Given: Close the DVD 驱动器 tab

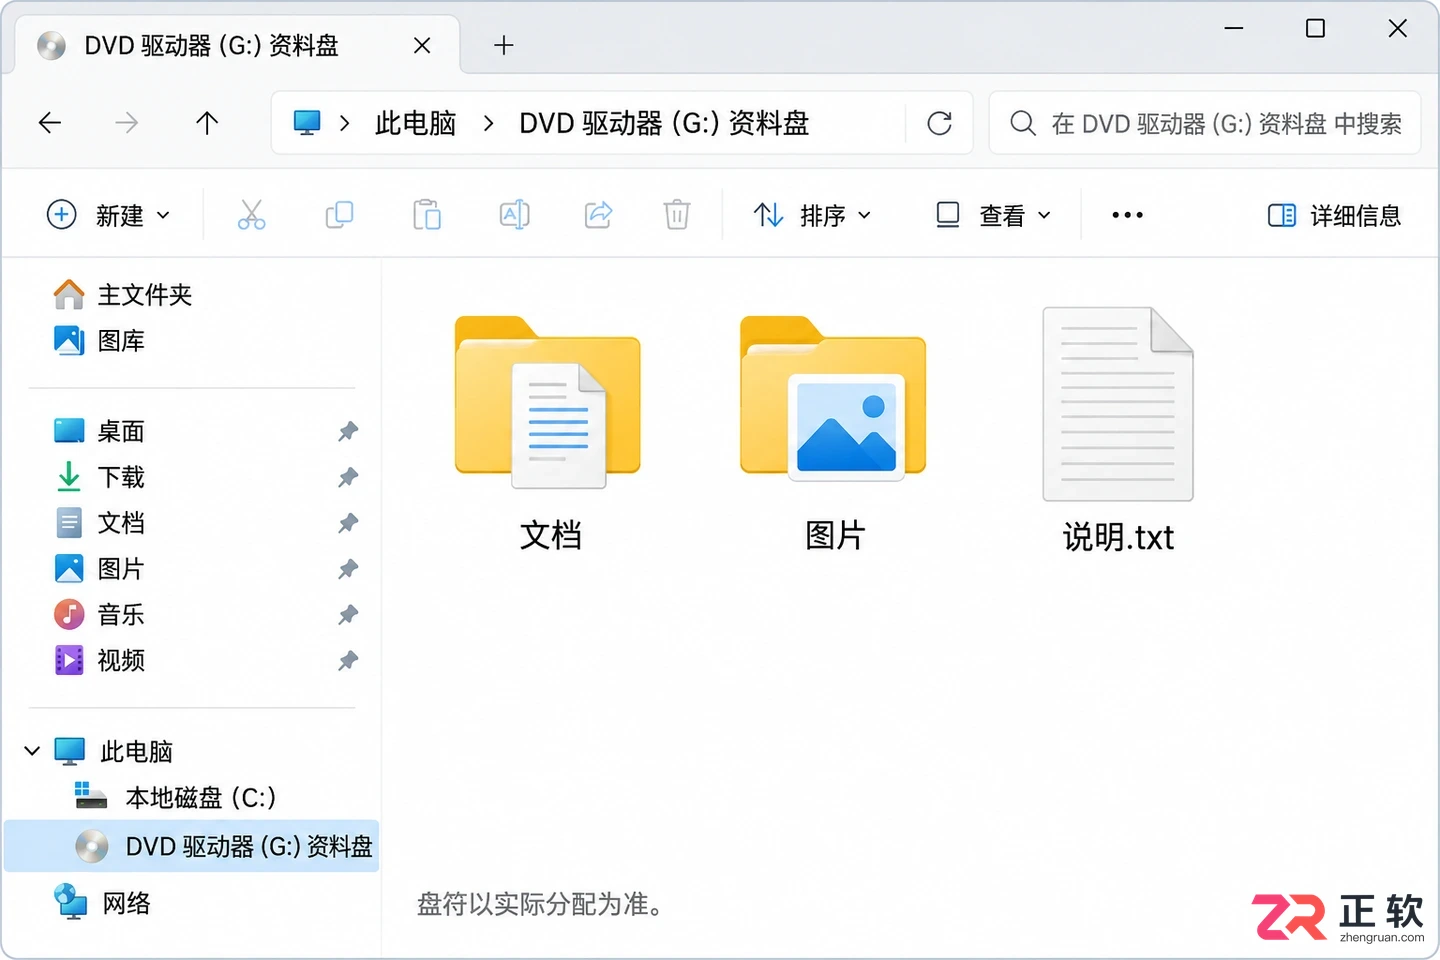Looking at the screenshot, I should coord(422,45).
